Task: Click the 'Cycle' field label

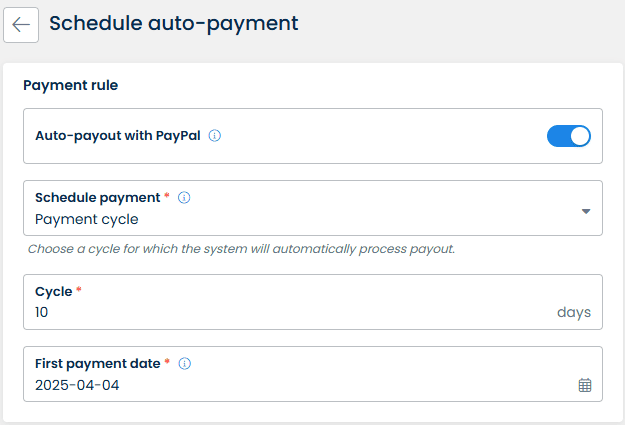Action: [53, 292]
